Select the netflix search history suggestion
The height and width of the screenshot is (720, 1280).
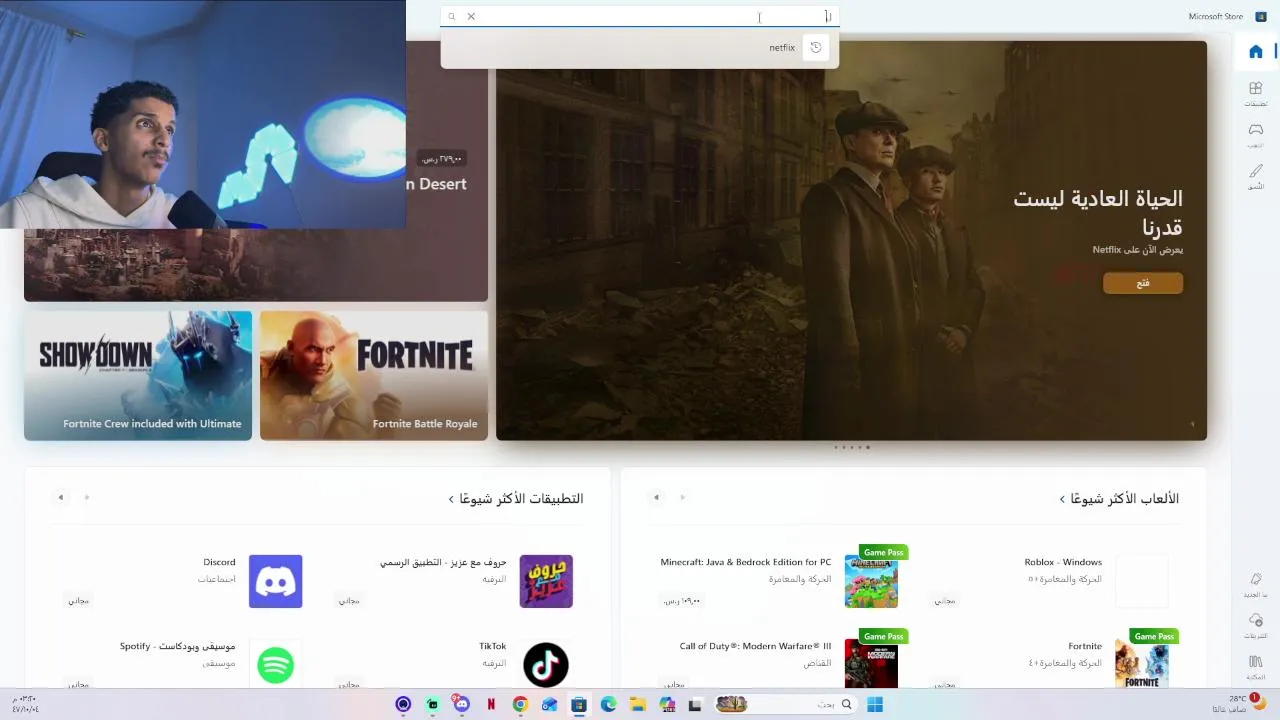tap(639, 47)
